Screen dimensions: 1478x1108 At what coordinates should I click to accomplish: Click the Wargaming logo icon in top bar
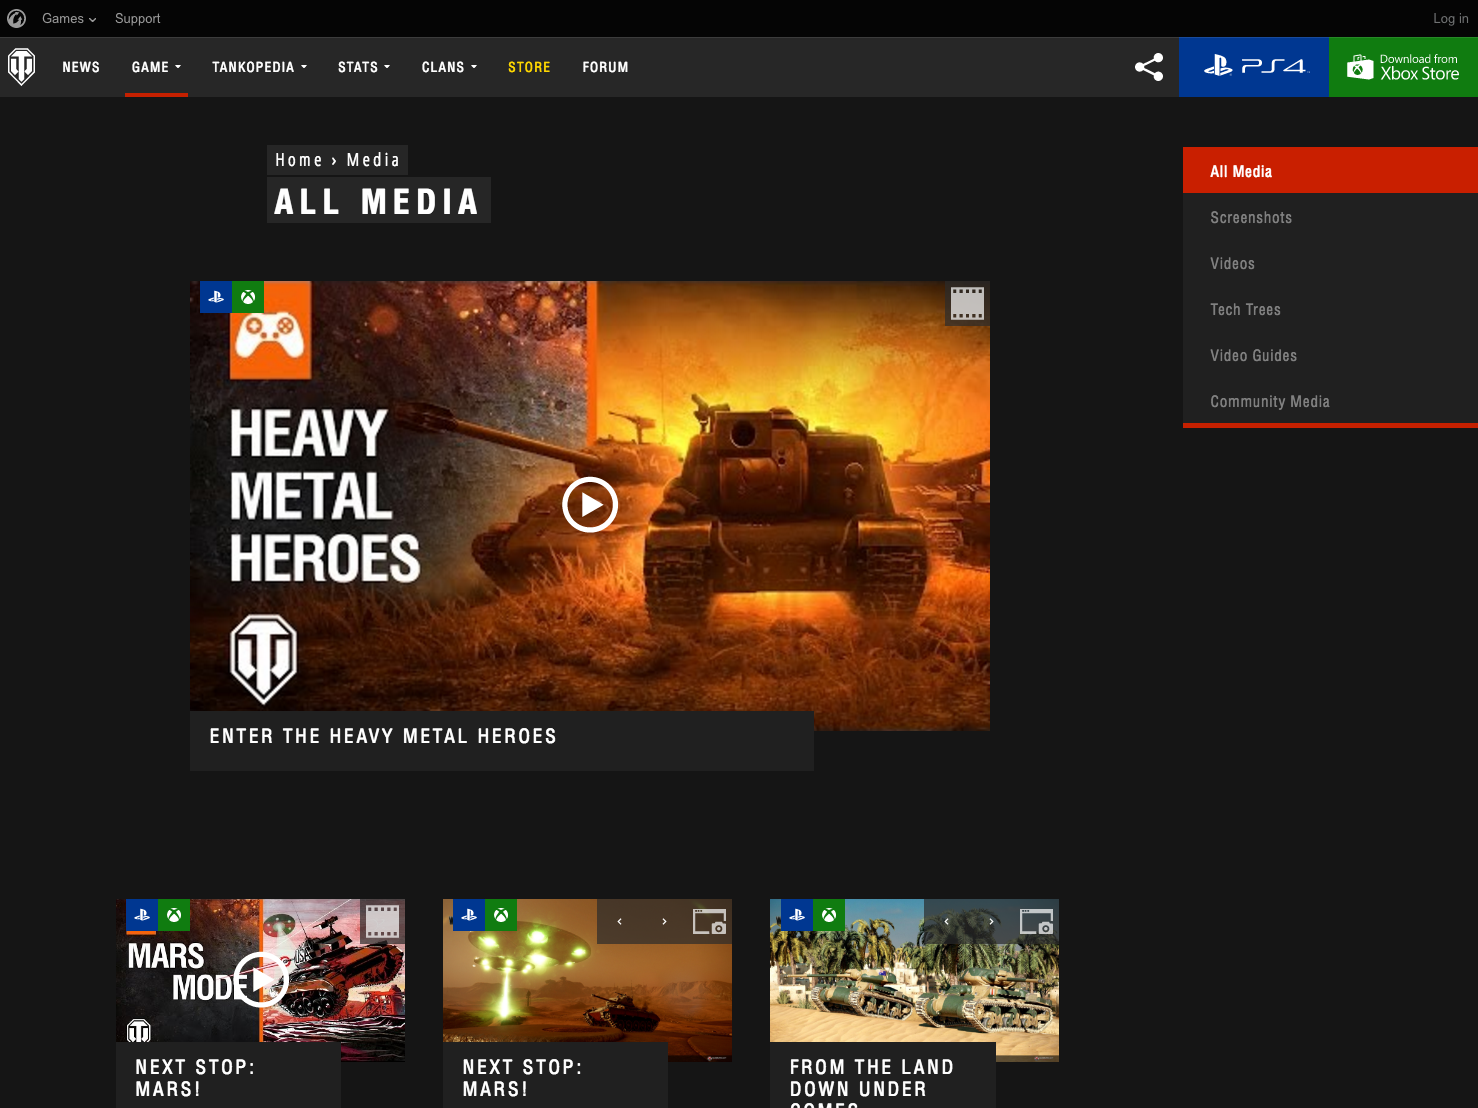(x=17, y=18)
